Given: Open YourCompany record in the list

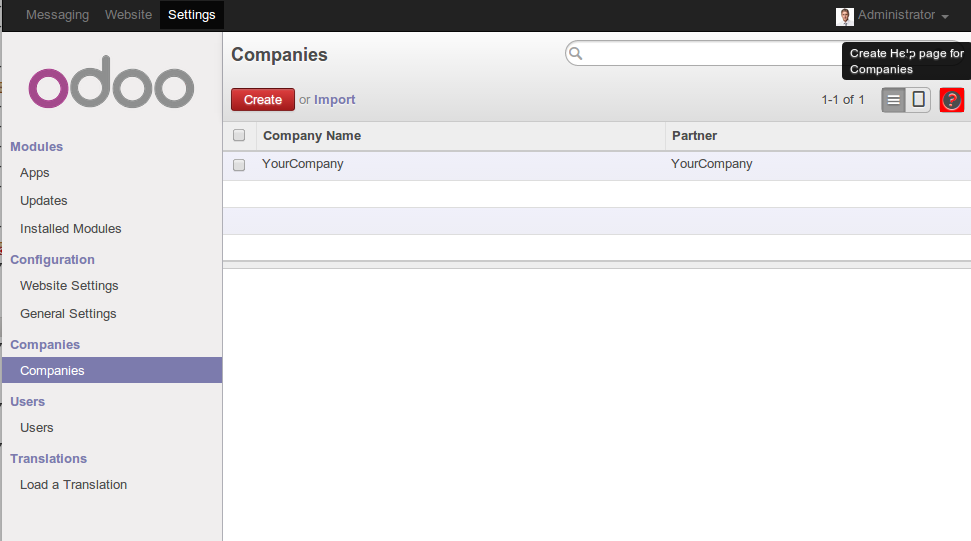Looking at the screenshot, I should tap(303, 164).
